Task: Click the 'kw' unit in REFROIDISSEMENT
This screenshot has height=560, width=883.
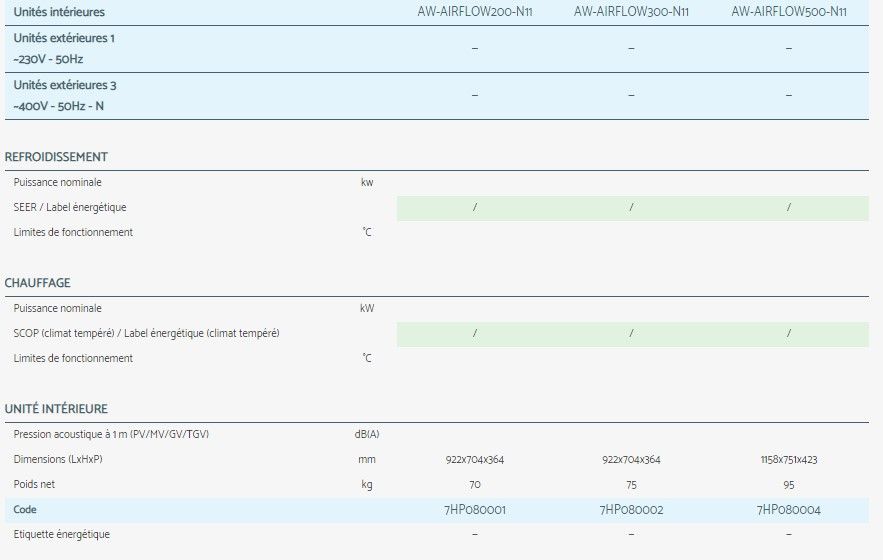Action: click(x=367, y=182)
